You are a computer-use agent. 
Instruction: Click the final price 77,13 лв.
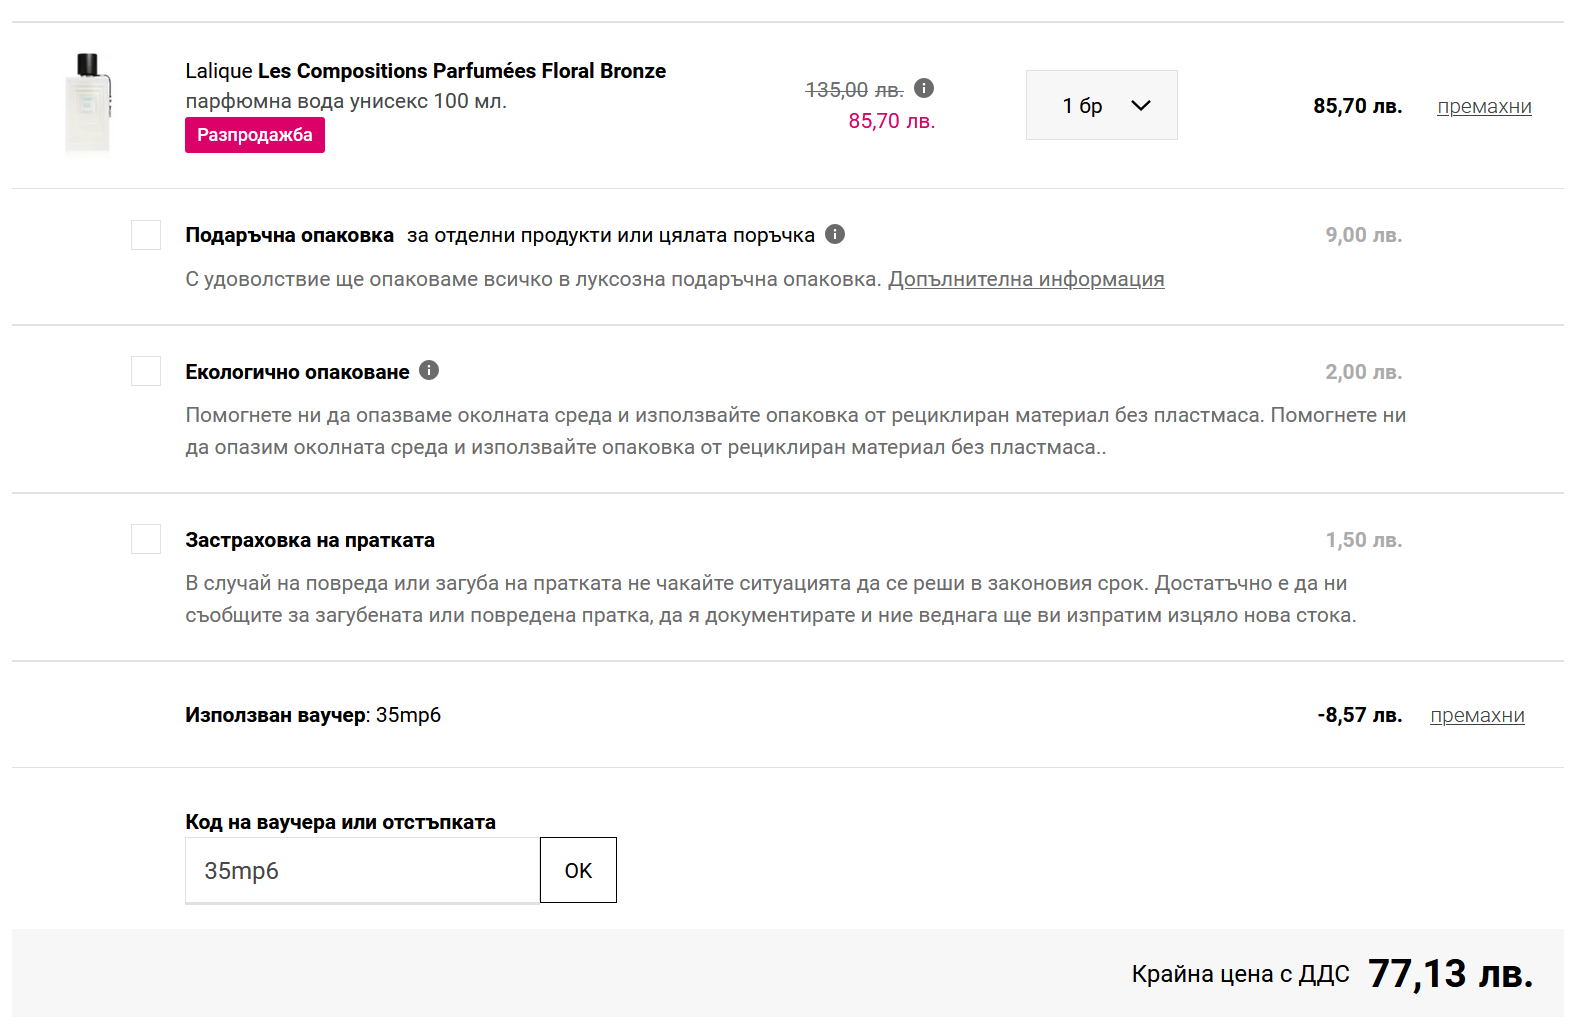coord(1449,974)
